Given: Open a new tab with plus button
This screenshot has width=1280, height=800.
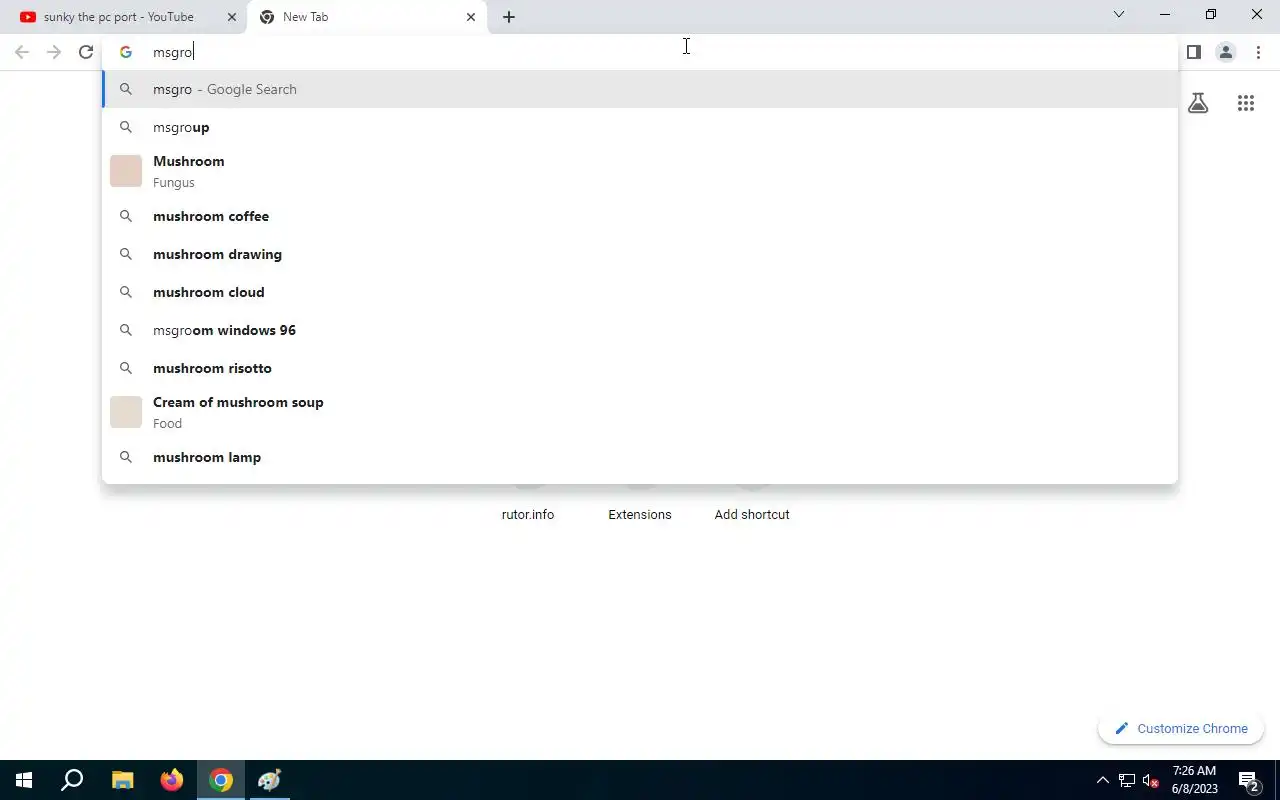Looking at the screenshot, I should [509, 17].
